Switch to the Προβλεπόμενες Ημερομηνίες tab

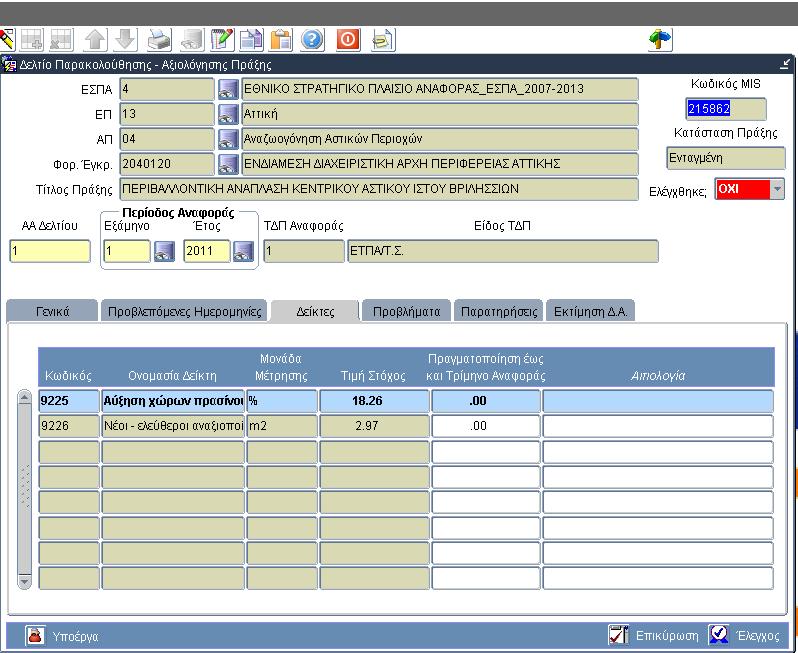click(184, 311)
